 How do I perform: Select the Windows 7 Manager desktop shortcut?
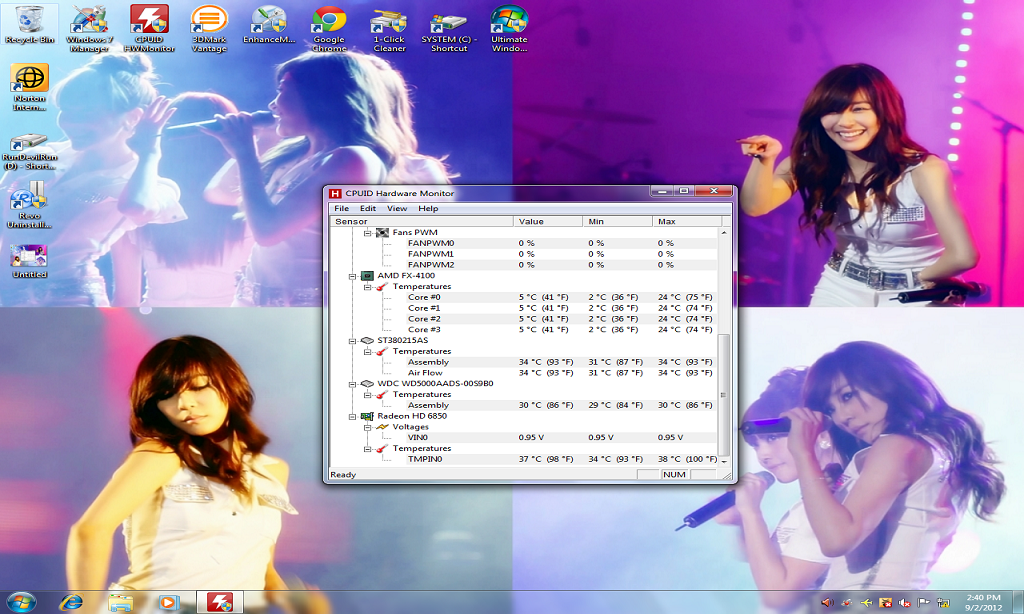click(89, 28)
